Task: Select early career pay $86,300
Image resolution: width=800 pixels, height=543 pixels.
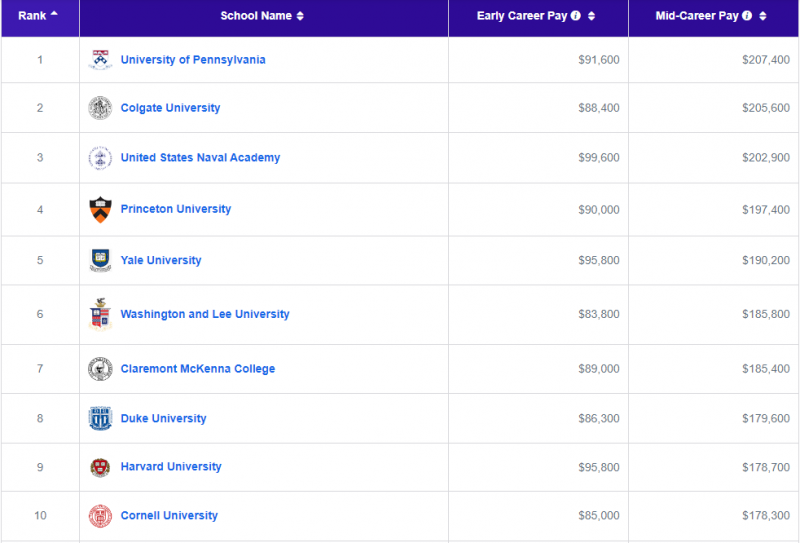Action: pos(599,418)
